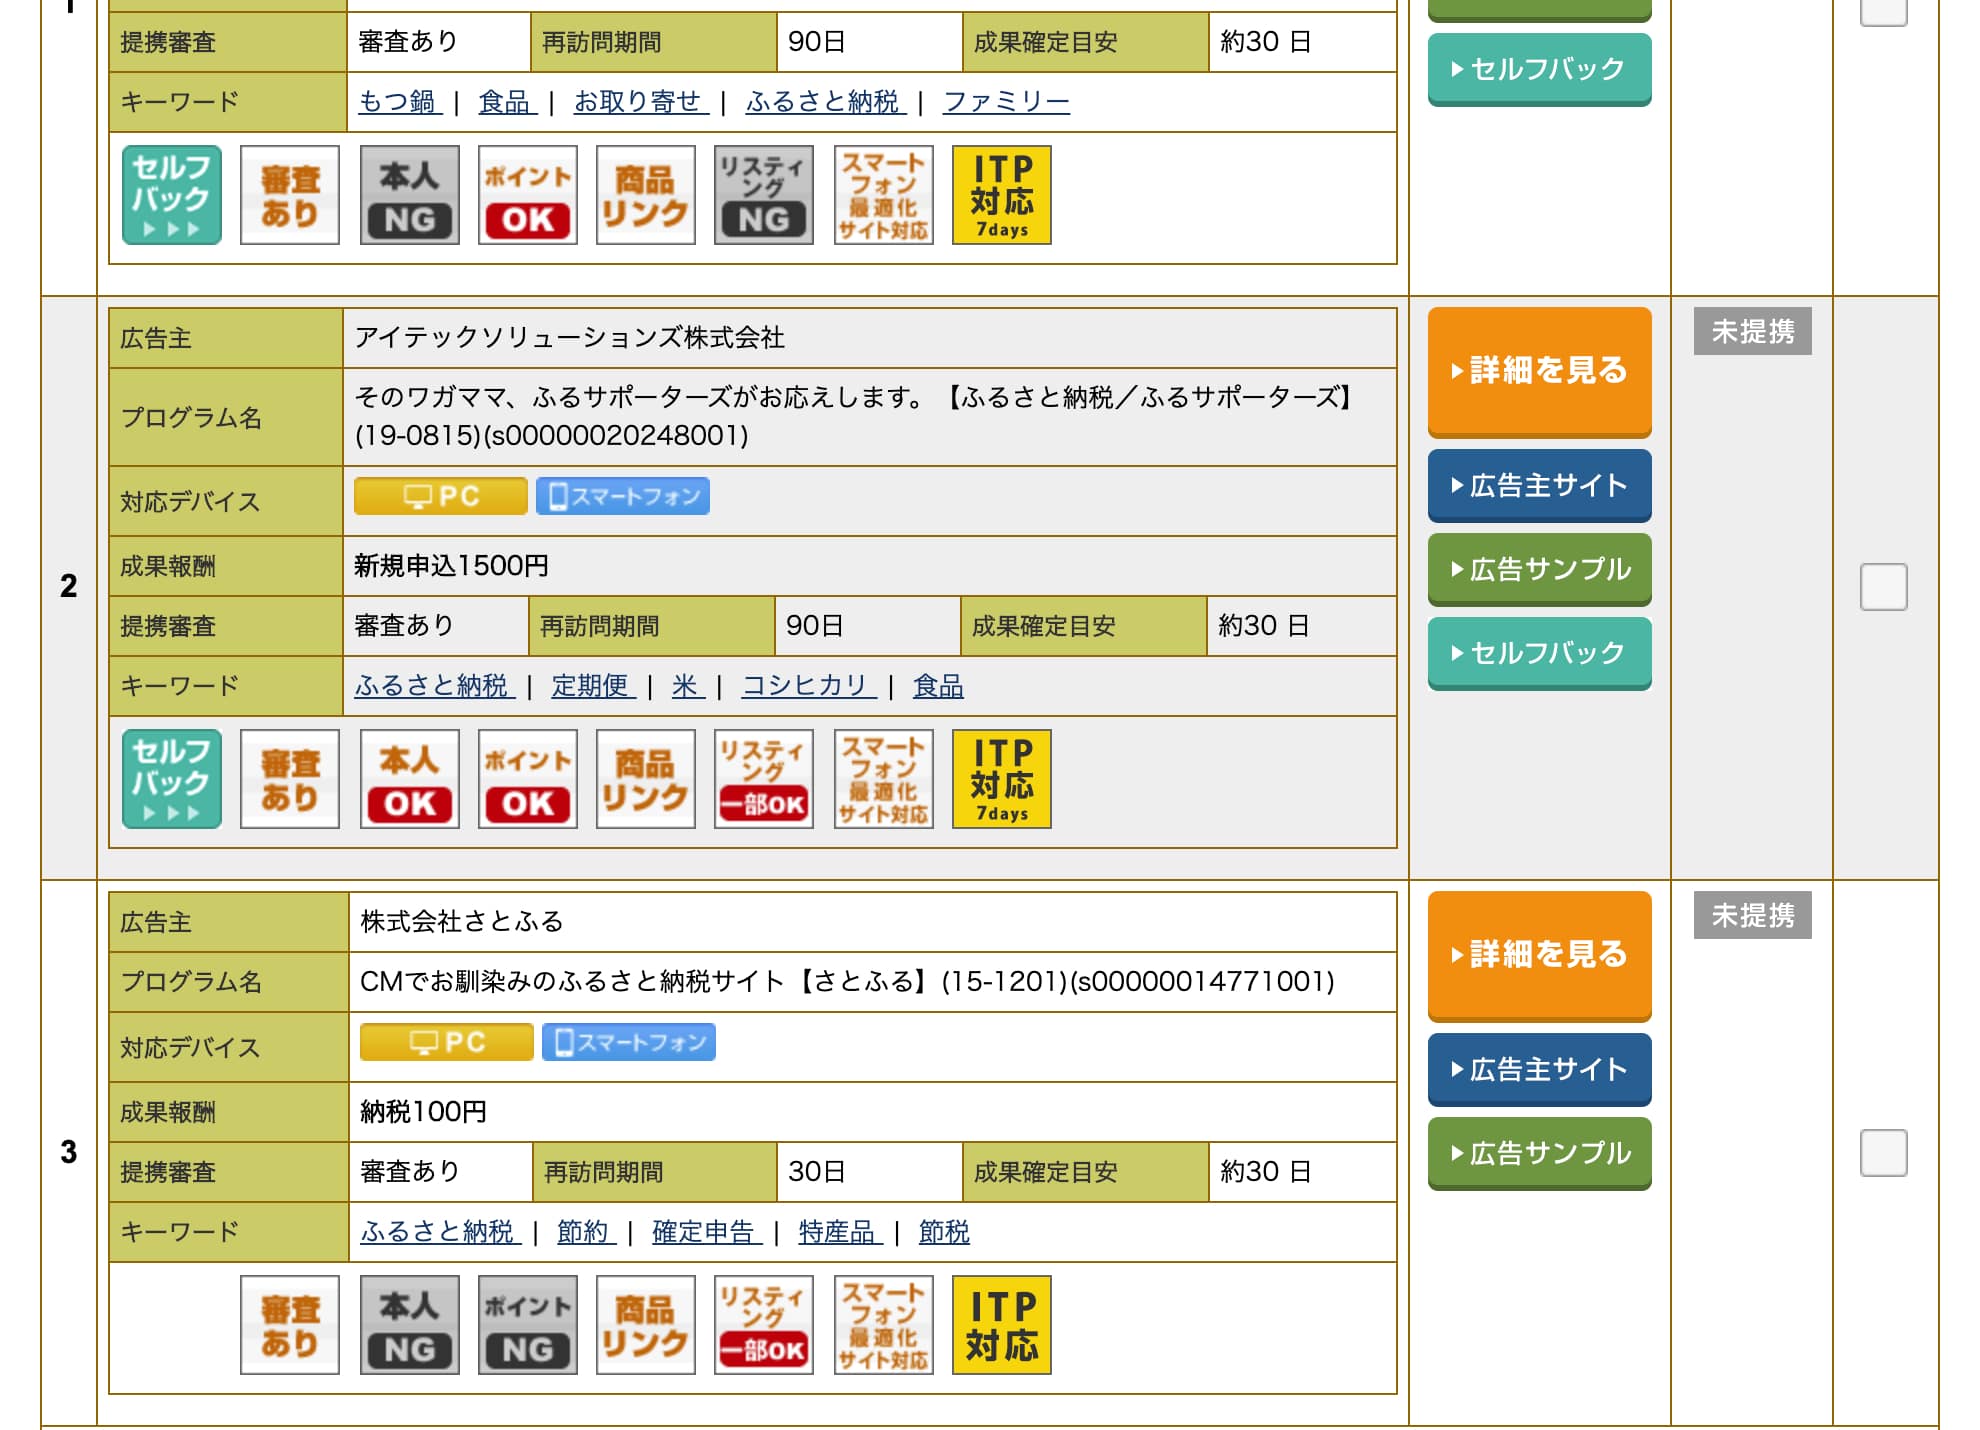Screen dimensions: 1980x1430
Task: Tick the checkbox for program 2
Action: 1883,587
